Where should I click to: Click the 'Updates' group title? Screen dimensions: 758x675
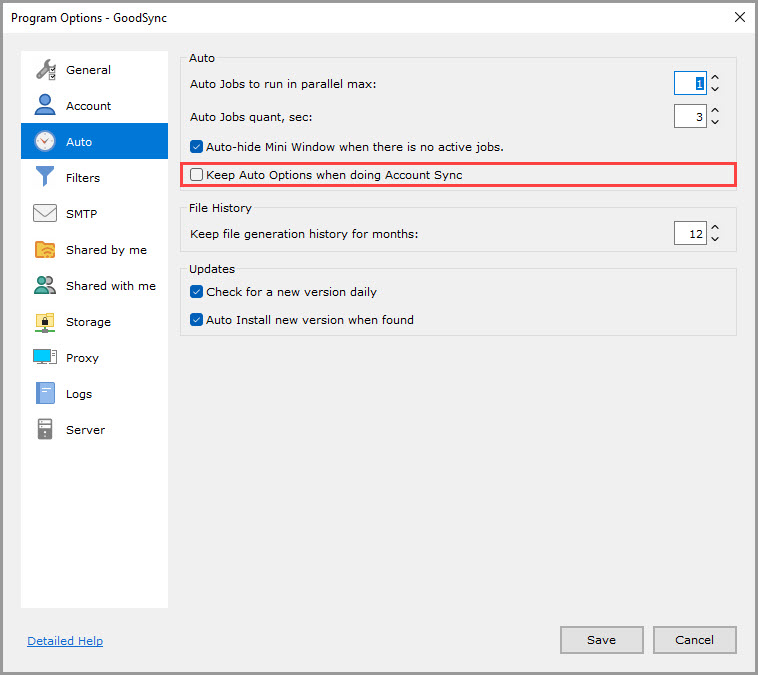click(212, 269)
